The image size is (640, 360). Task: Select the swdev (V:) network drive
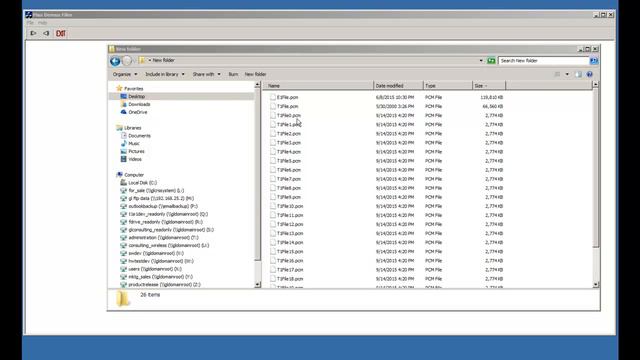point(156,253)
